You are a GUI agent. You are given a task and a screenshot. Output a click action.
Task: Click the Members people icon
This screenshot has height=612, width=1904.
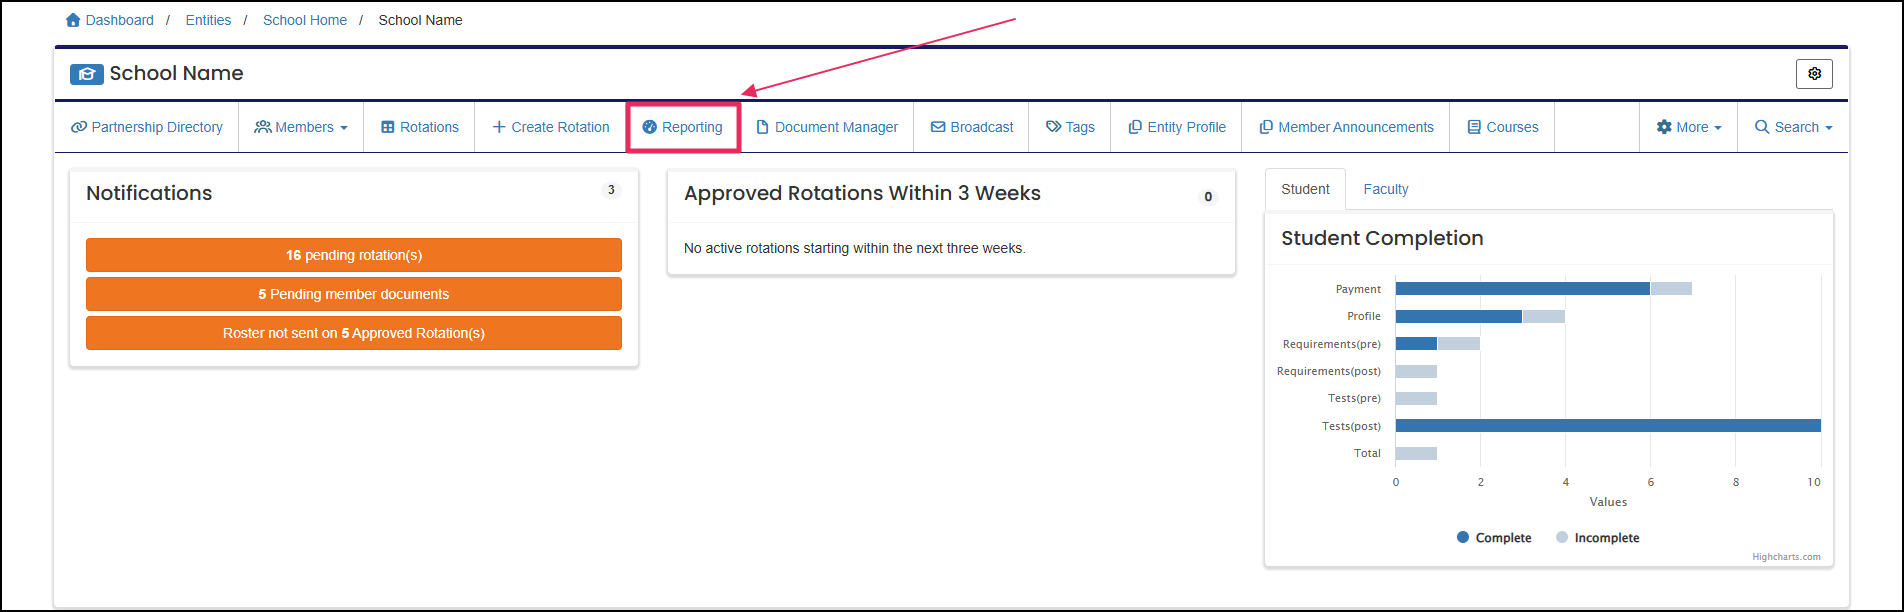[263, 127]
